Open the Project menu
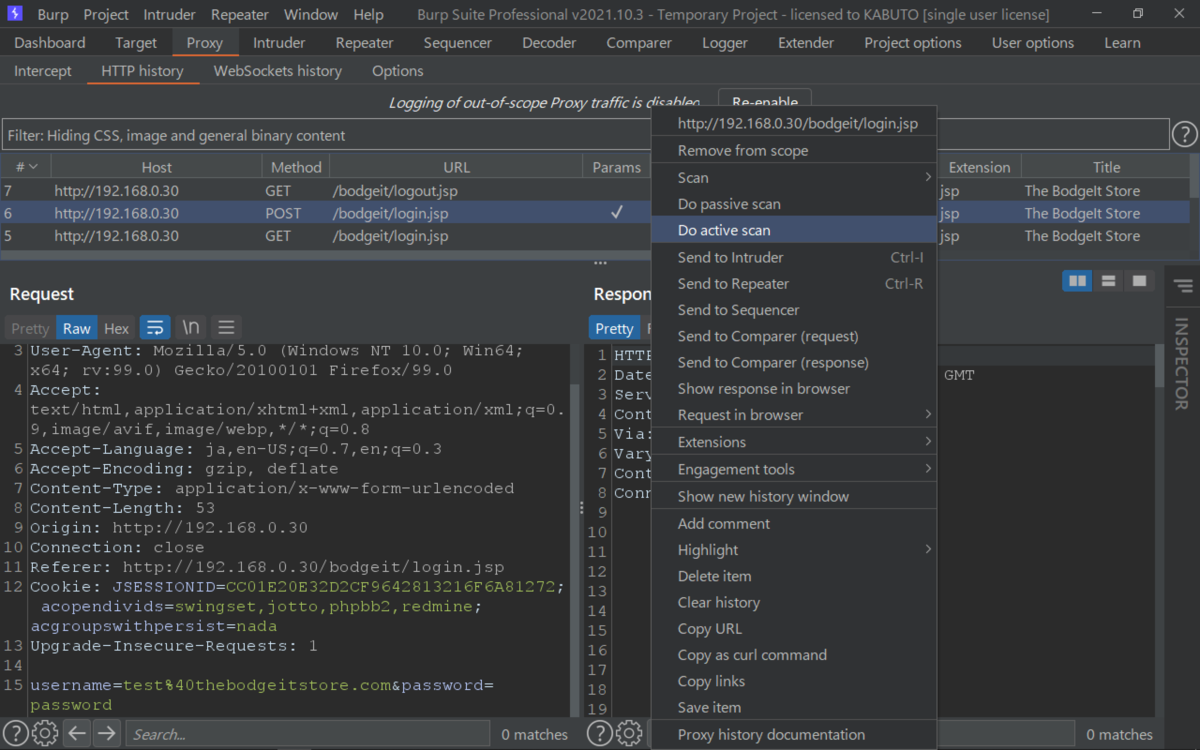Image resolution: width=1200 pixels, height=750 pixels. tap(106, 15)
